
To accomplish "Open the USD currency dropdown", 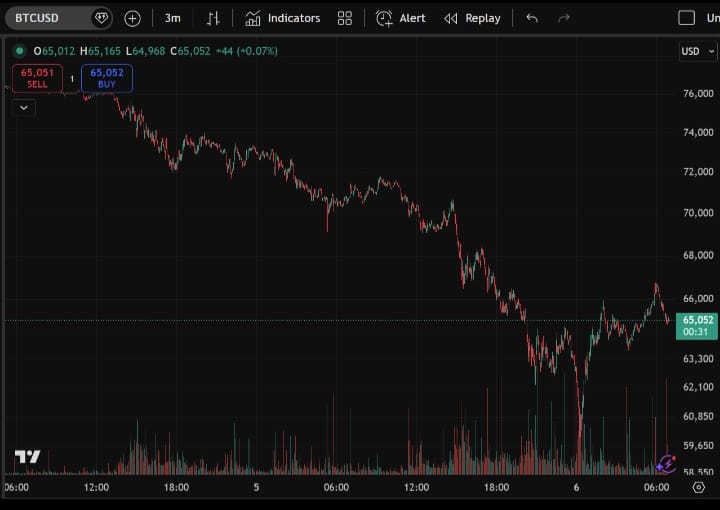I will (x=696, y=51).
